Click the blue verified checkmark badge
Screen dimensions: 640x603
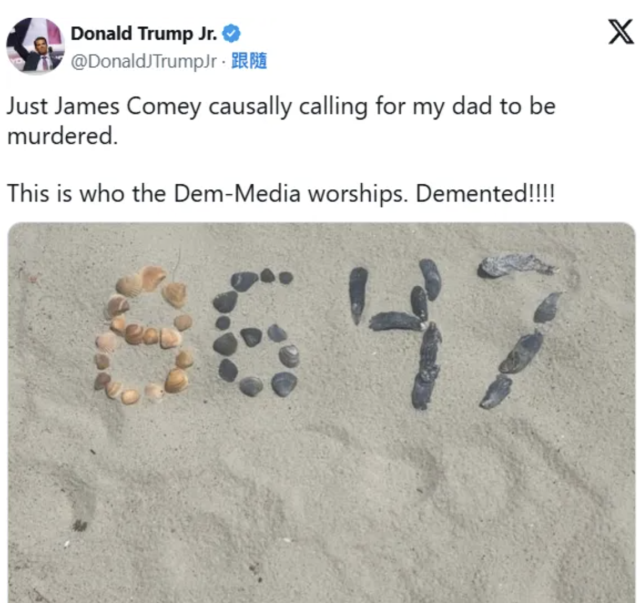(x=231, y=33)
